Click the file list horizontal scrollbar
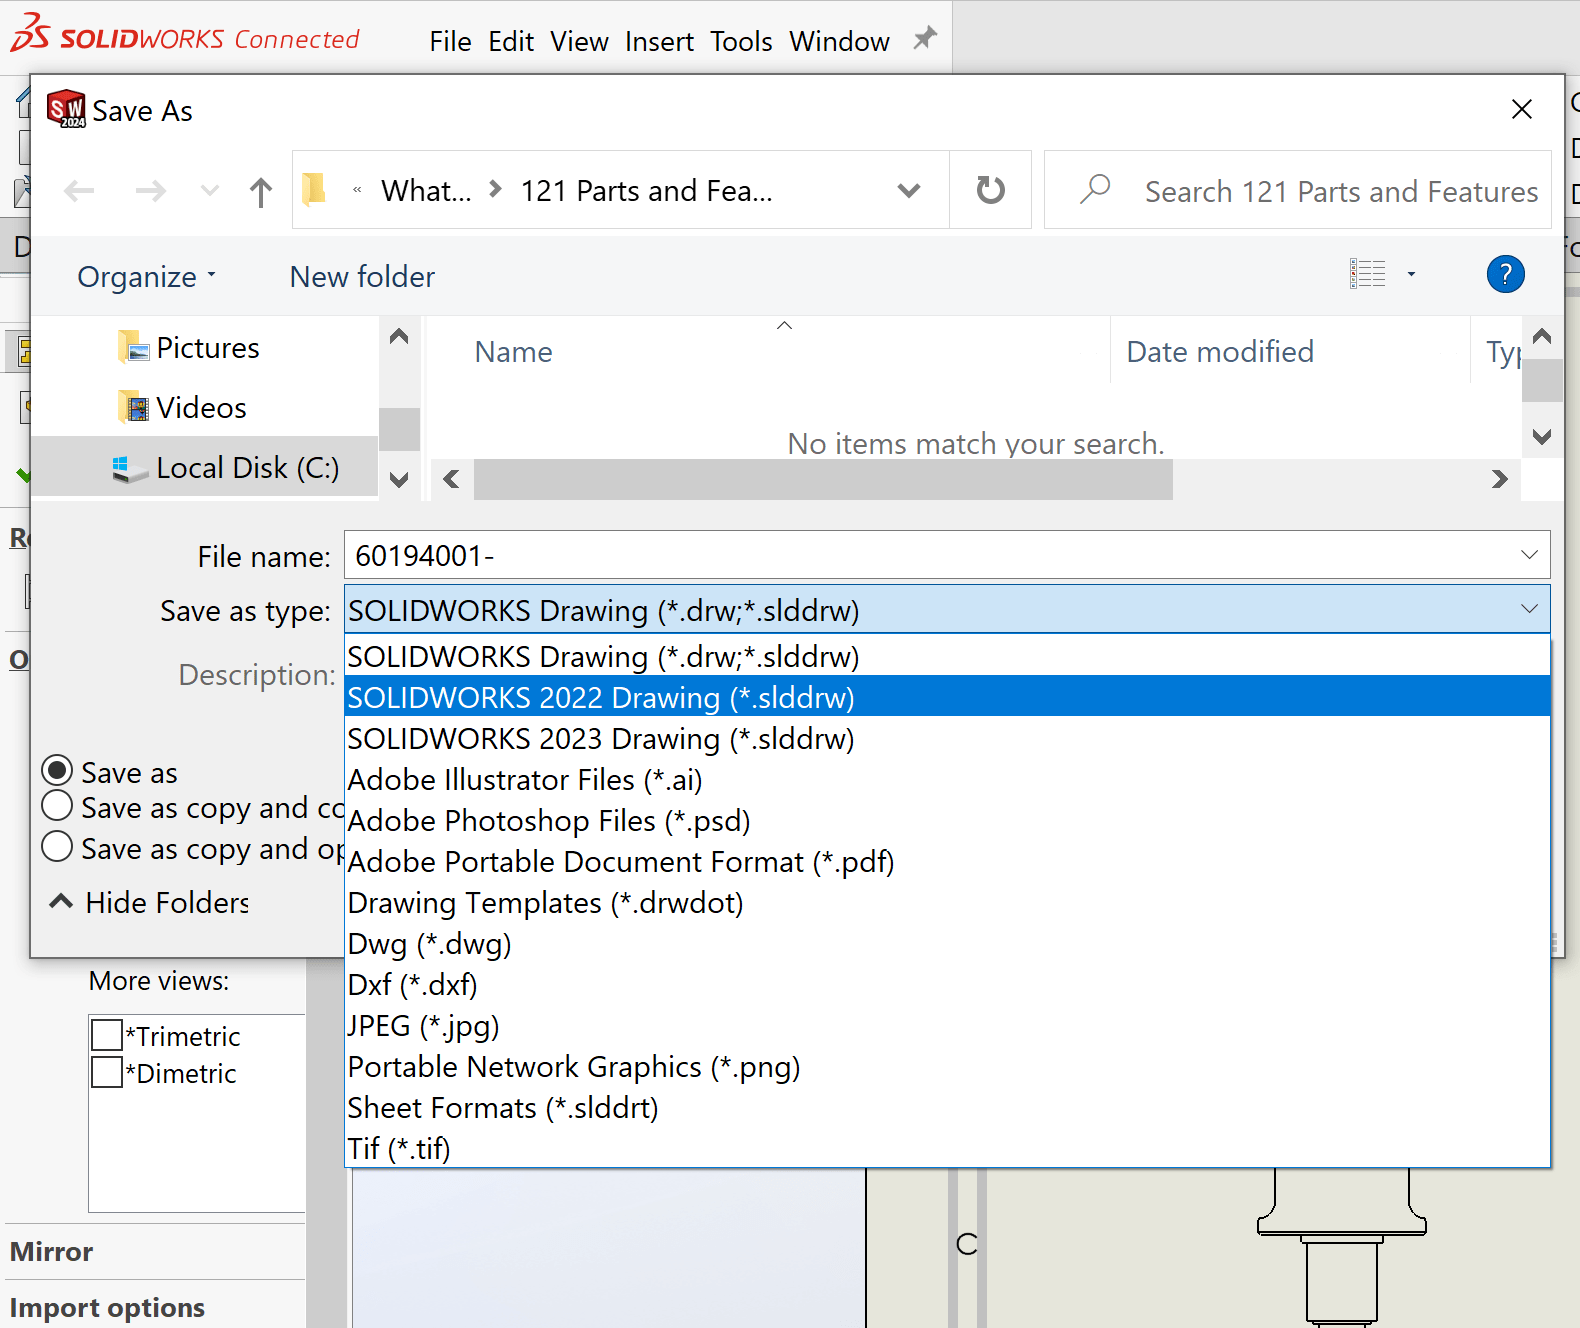1580x1328 pixels. [823, 479]
